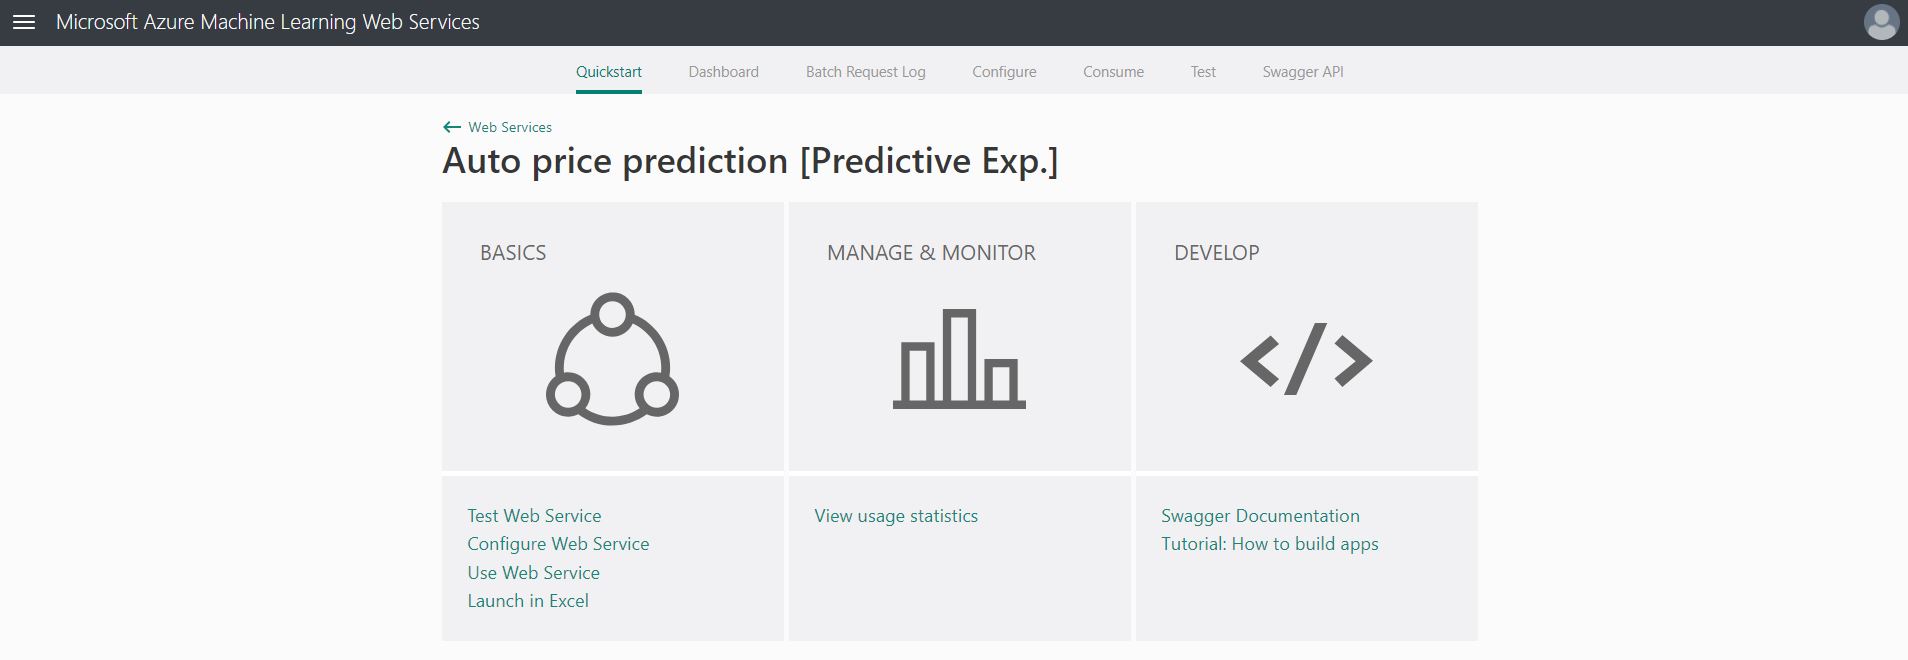
Task: Open the View usage statistics link
Action: click(x=896, y=516)
